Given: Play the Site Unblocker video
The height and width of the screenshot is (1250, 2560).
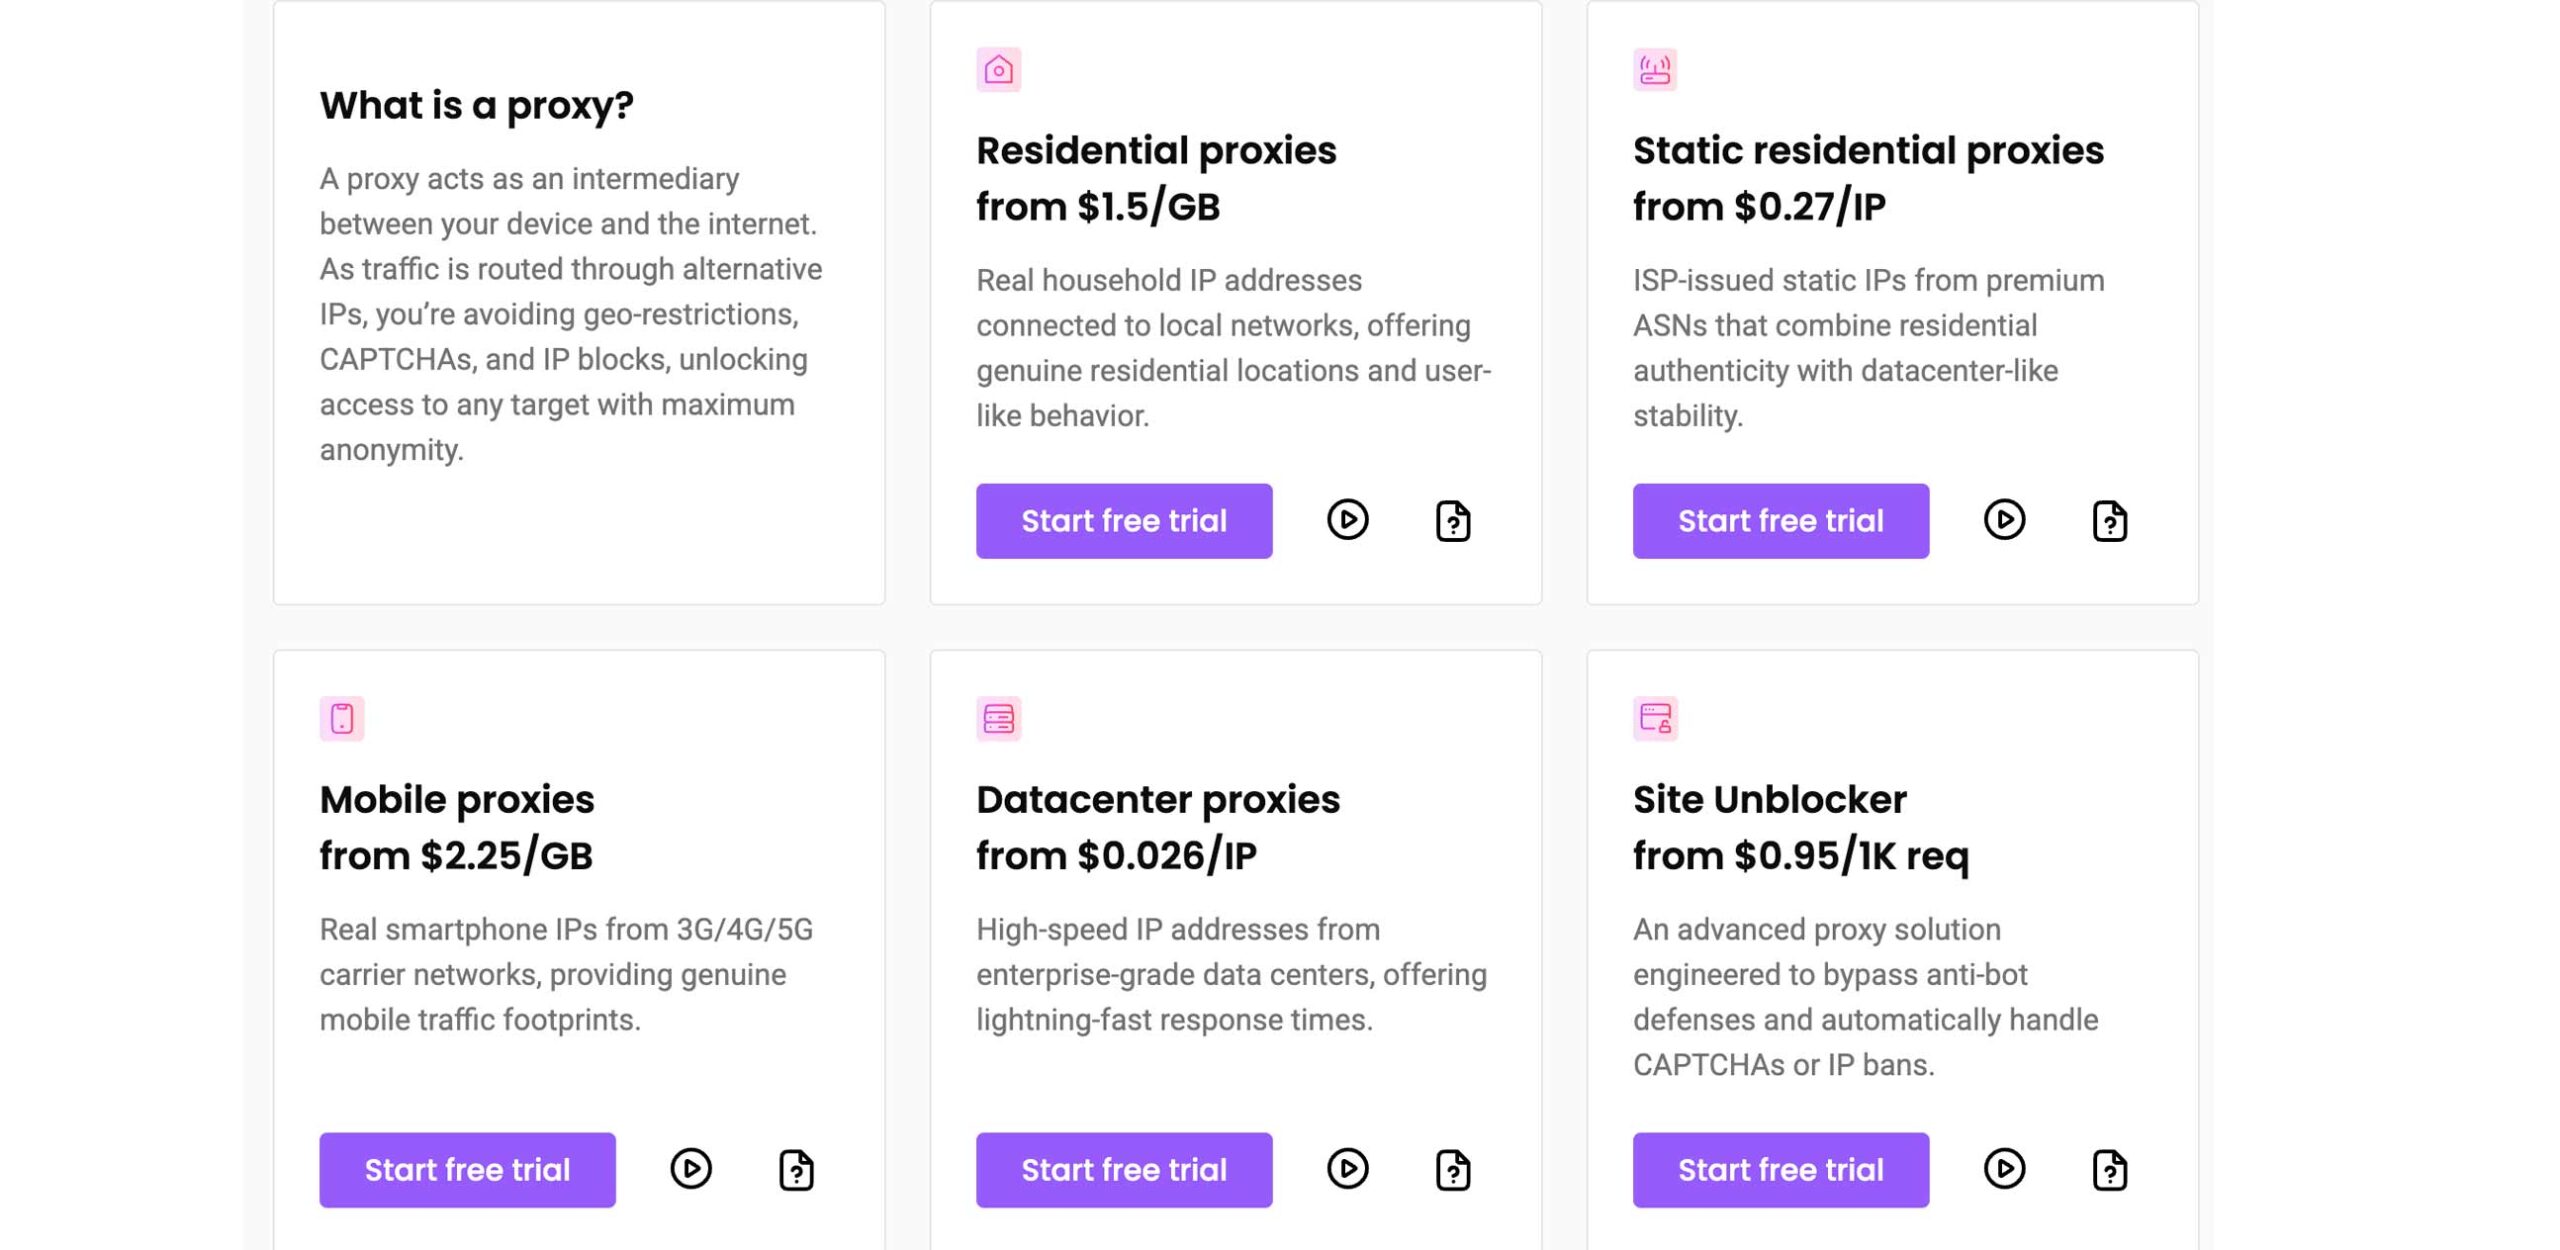Looking at the screenshot, I should pyautogui.click(x=2004, y=1169).
